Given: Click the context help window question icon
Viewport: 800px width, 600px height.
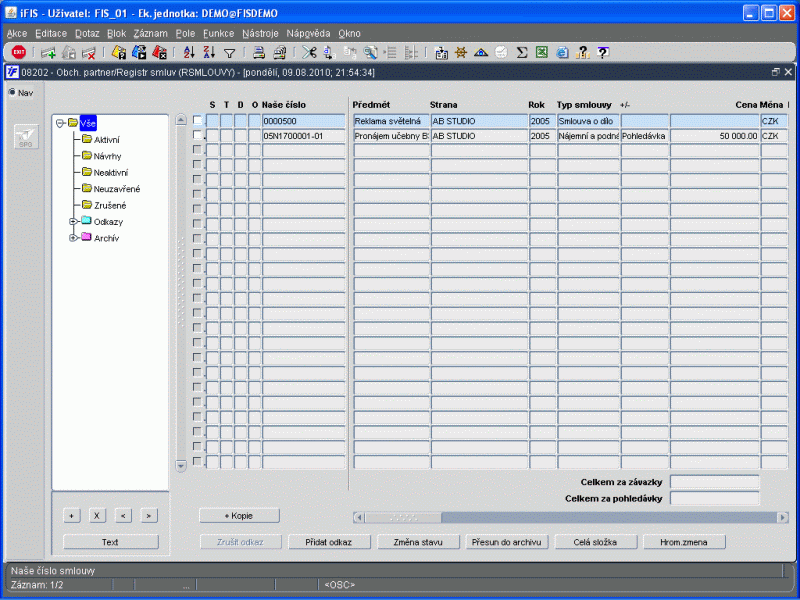Looking at the screenshot, I should pos(603,52).
